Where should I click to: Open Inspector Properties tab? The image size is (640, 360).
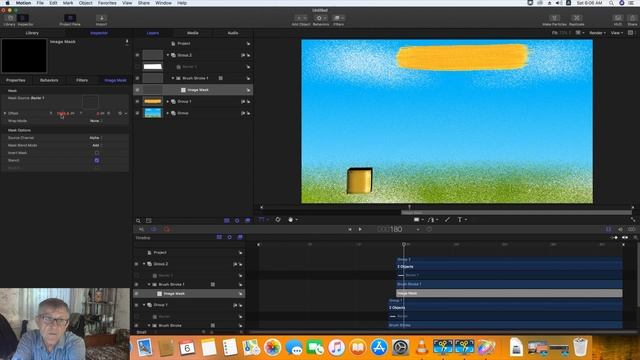point(16,80)
